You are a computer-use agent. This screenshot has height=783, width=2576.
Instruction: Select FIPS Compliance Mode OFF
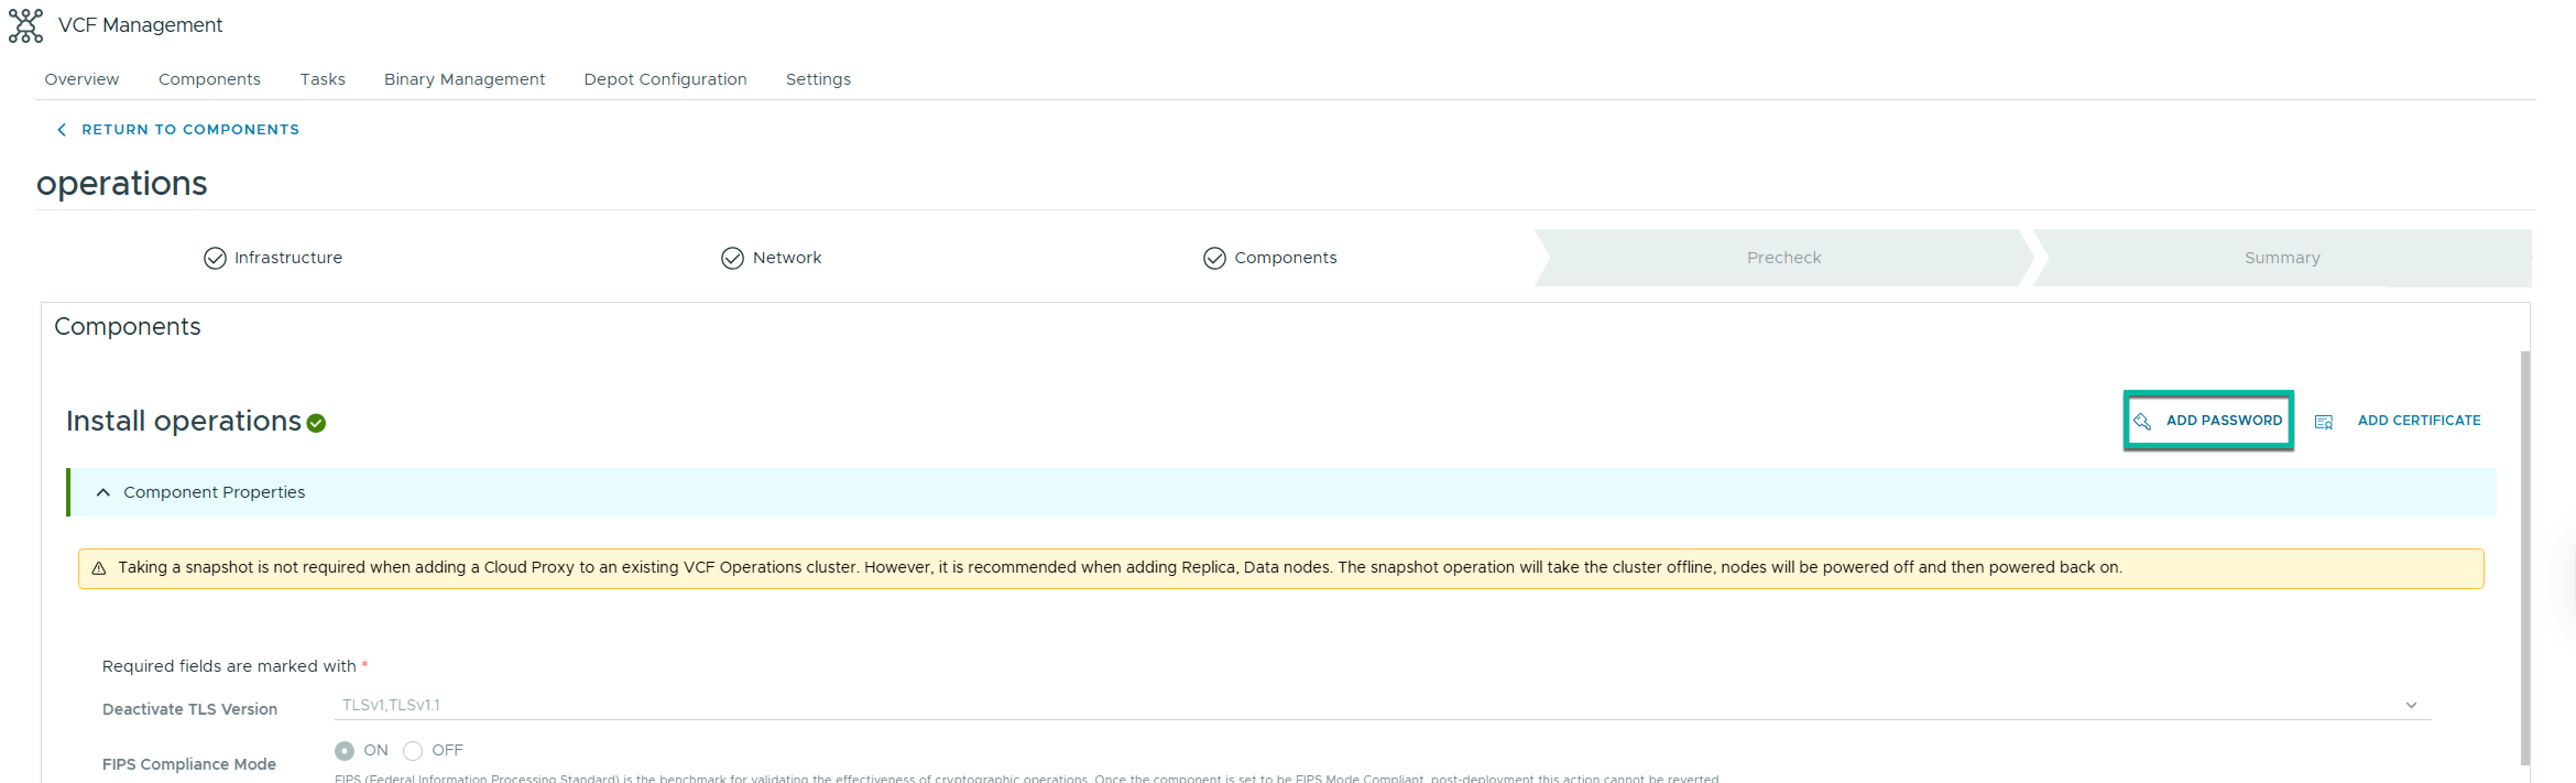coord(413,750)
